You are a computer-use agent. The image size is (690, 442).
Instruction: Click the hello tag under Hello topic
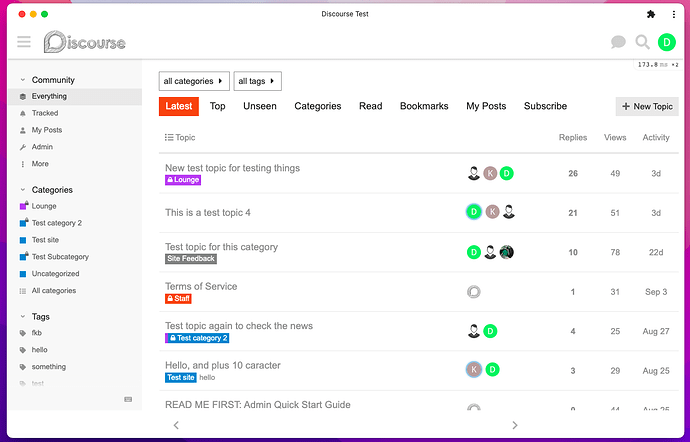coord(207,377)
